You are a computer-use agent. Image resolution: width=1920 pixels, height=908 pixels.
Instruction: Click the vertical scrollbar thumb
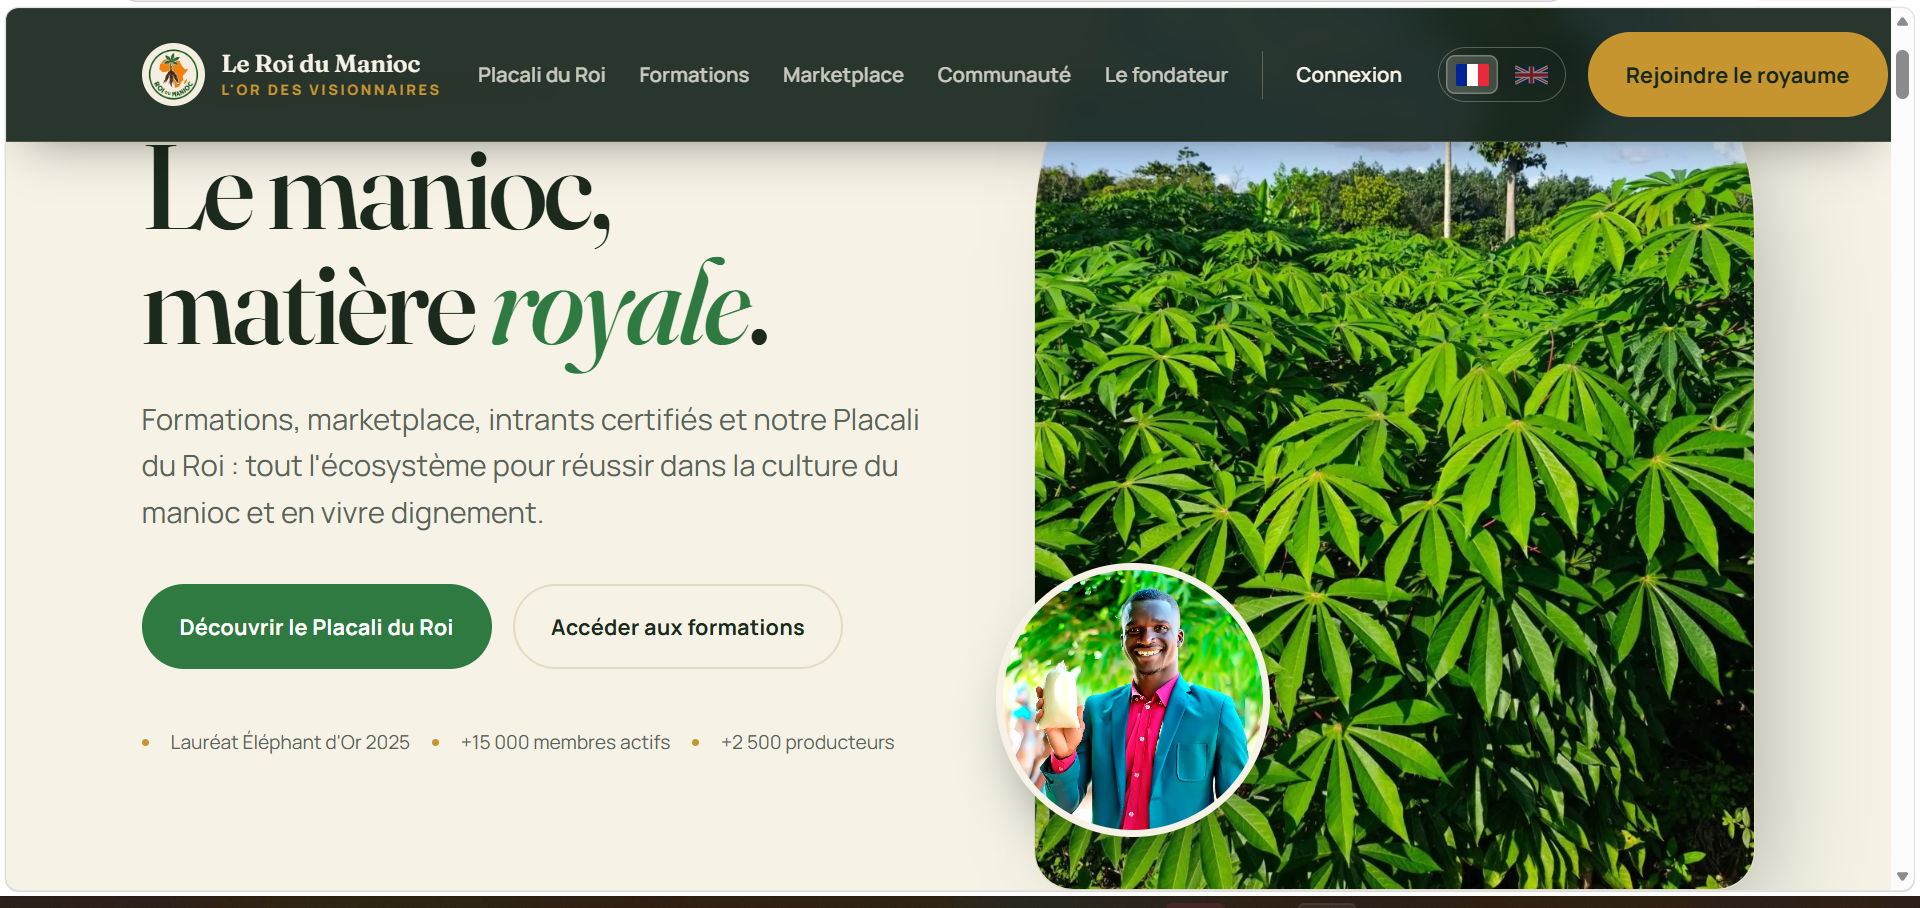1903,73
